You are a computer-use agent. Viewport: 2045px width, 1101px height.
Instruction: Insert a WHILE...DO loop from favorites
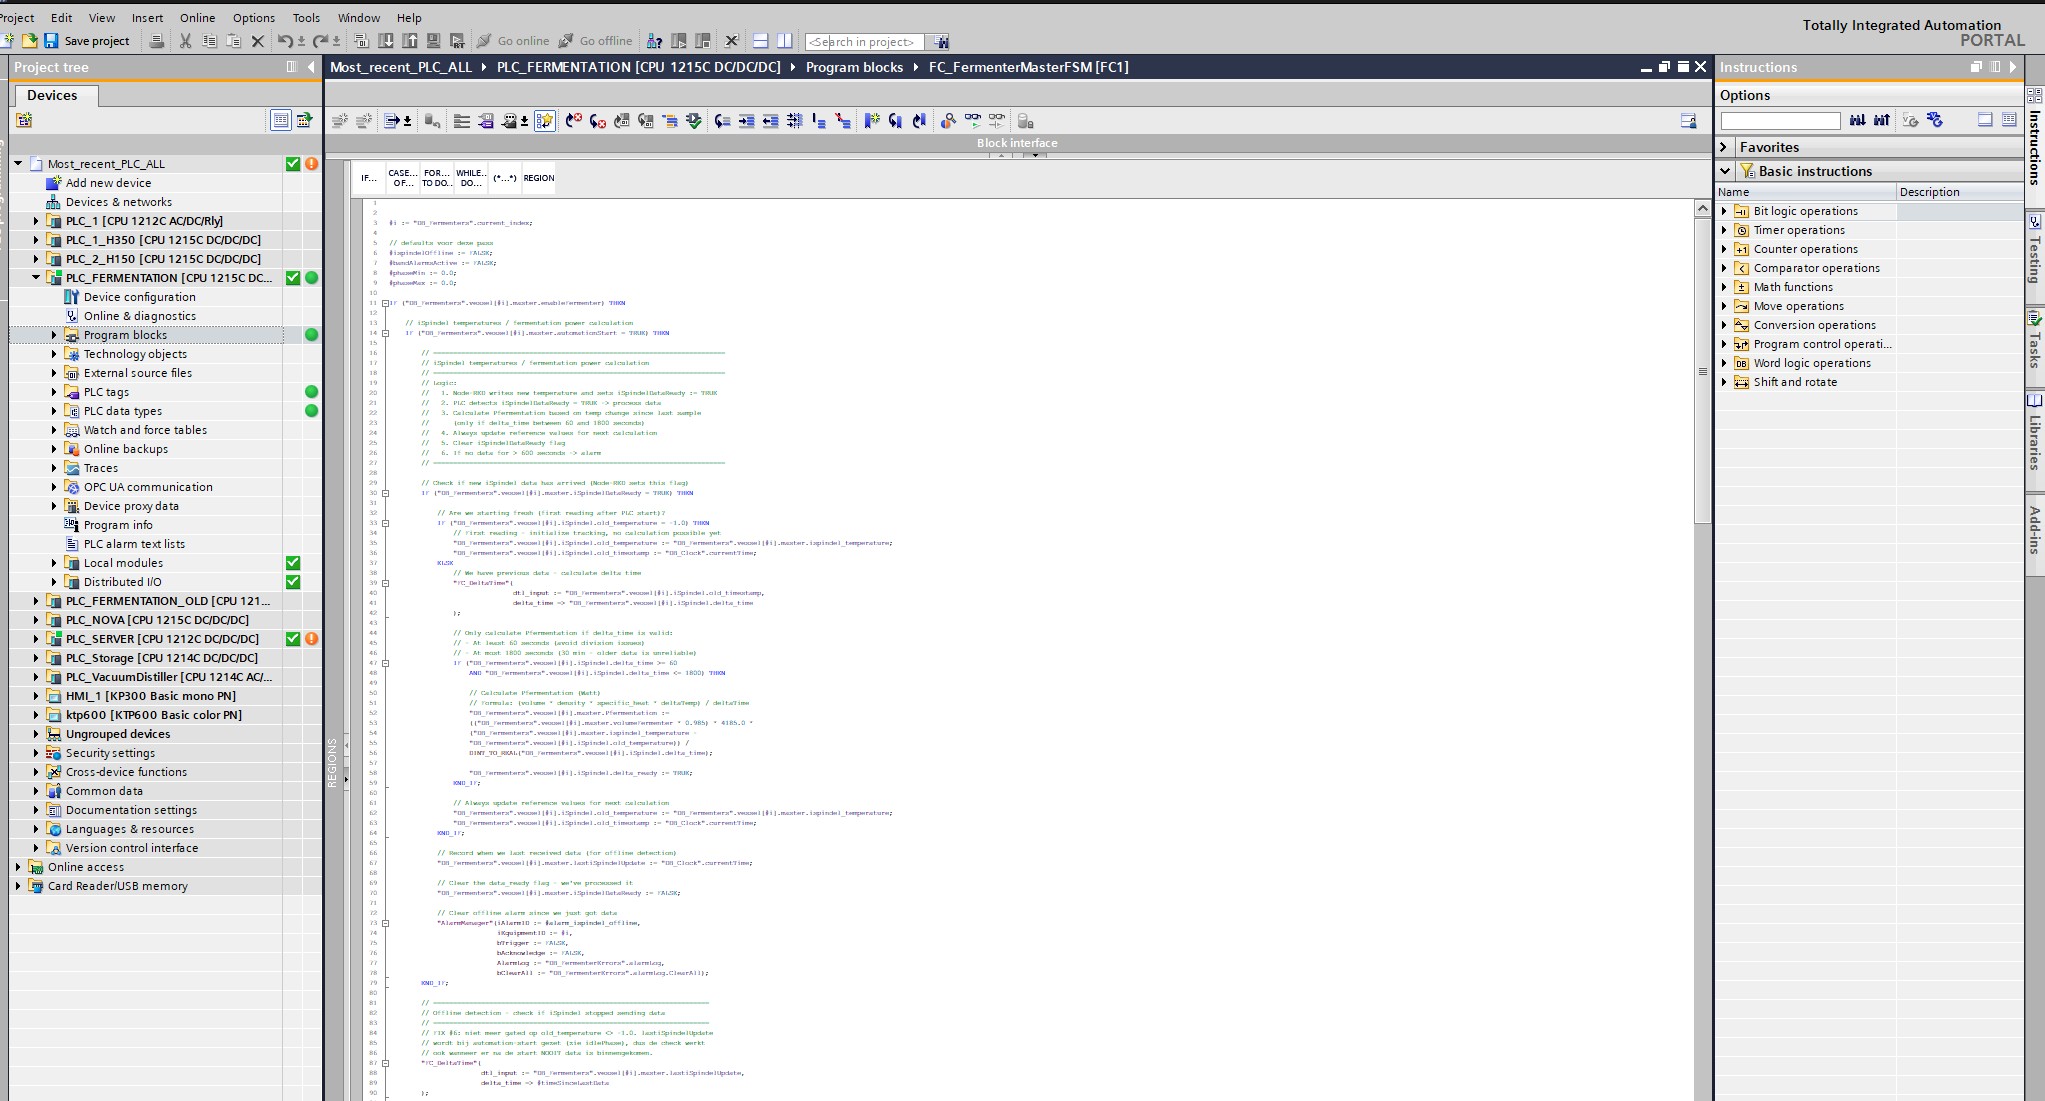click(x=470, y=178)
